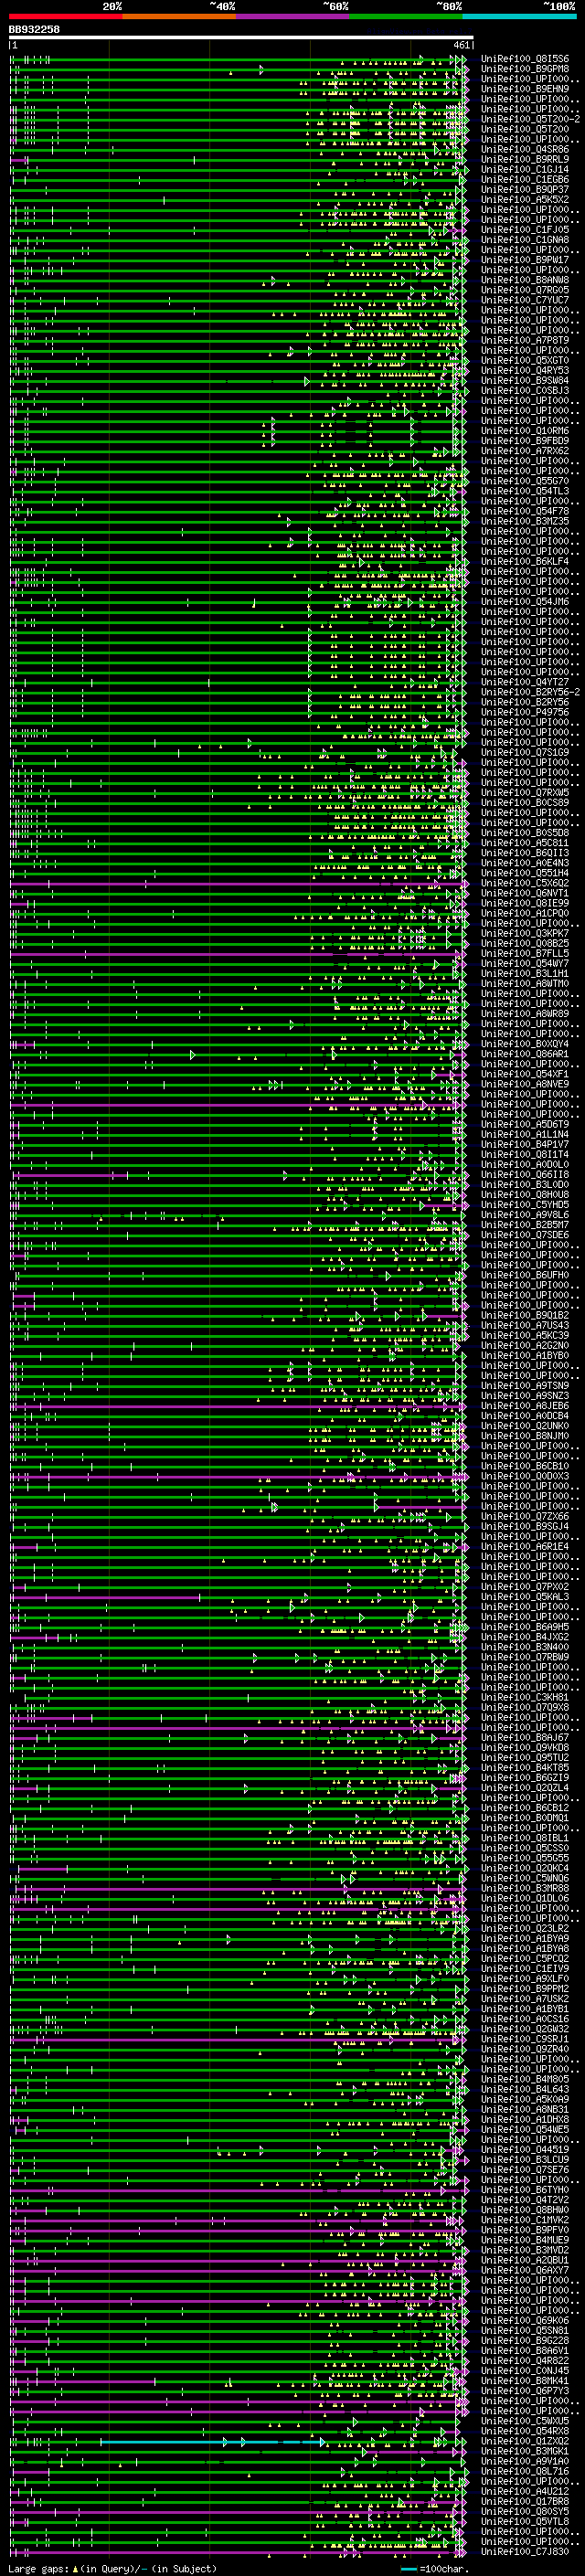Click label UniRef100_A1DHX8
The image size is (585, 2576).
tap(525, 2119)
